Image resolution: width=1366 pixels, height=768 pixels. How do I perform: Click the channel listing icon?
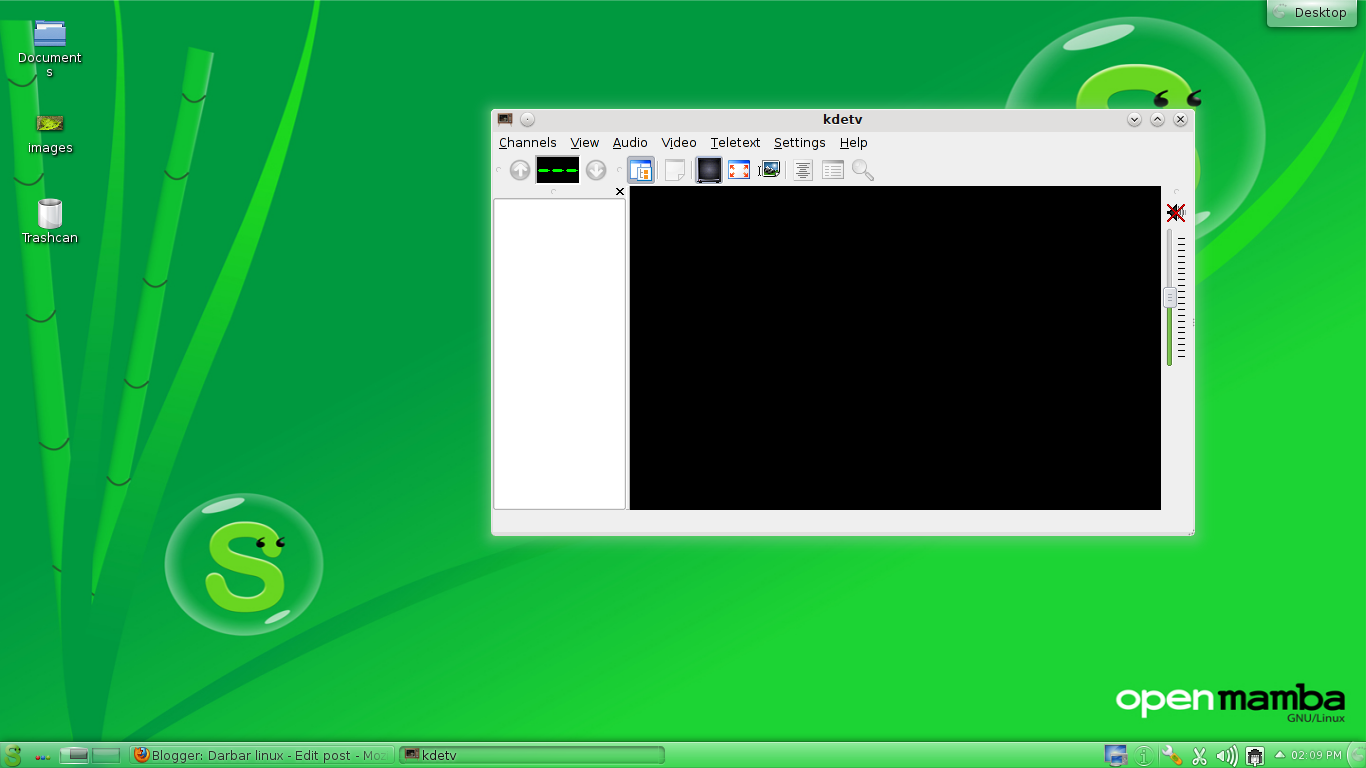coord(832,170)
